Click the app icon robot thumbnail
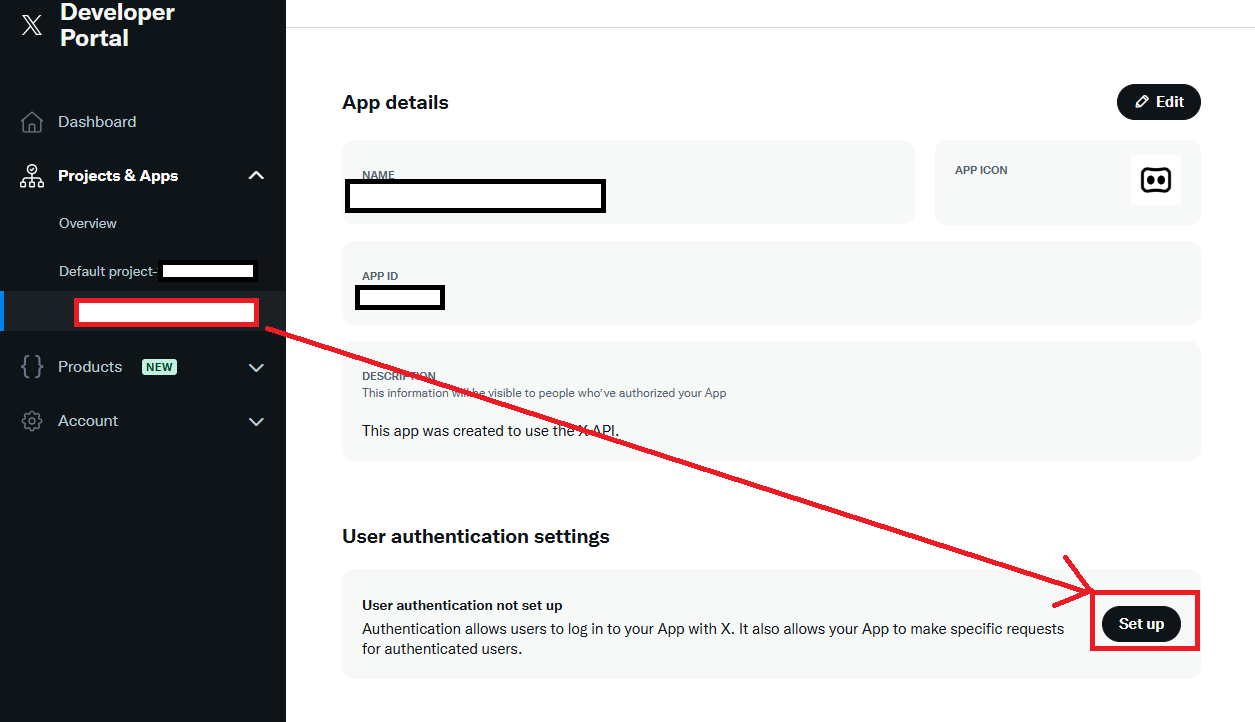This screenshot has height=722, width=1255. pos(1155,180)
